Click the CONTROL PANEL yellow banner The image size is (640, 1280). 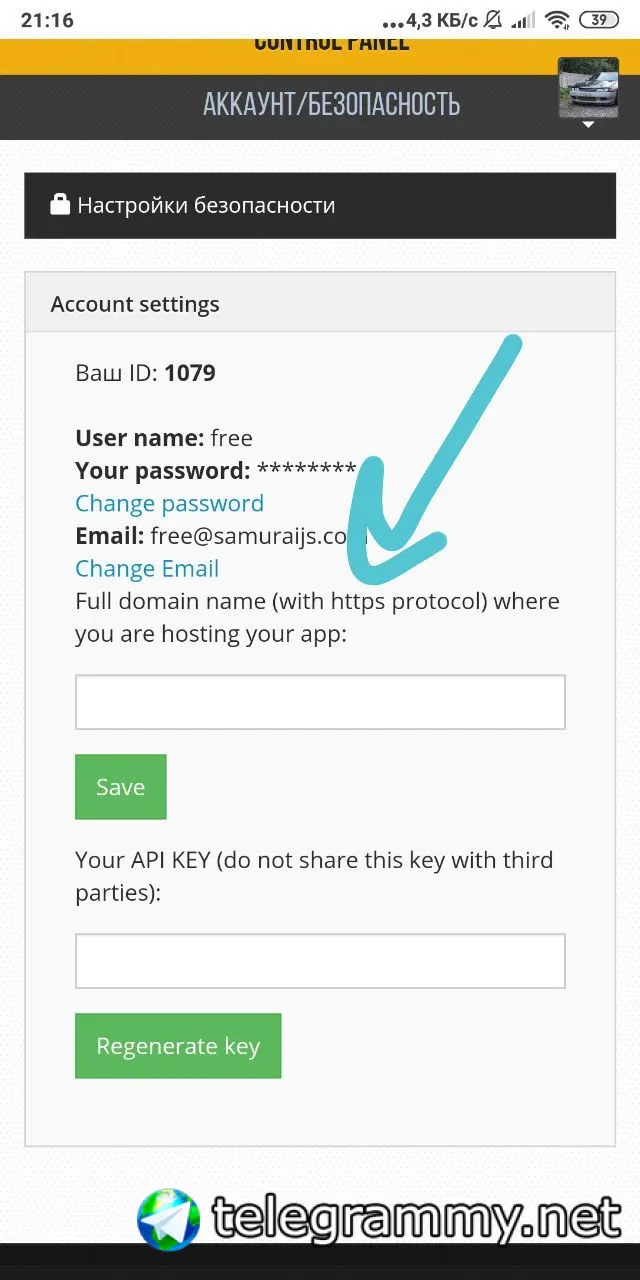pyautogui.click(x=331, y=45)
